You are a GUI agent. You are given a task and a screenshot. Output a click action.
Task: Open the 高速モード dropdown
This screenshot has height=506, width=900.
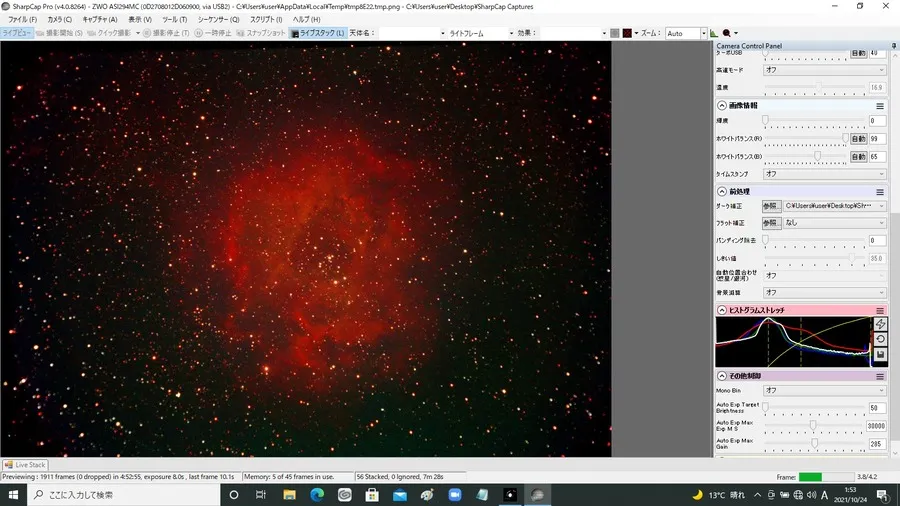click(x=824, y=70)
